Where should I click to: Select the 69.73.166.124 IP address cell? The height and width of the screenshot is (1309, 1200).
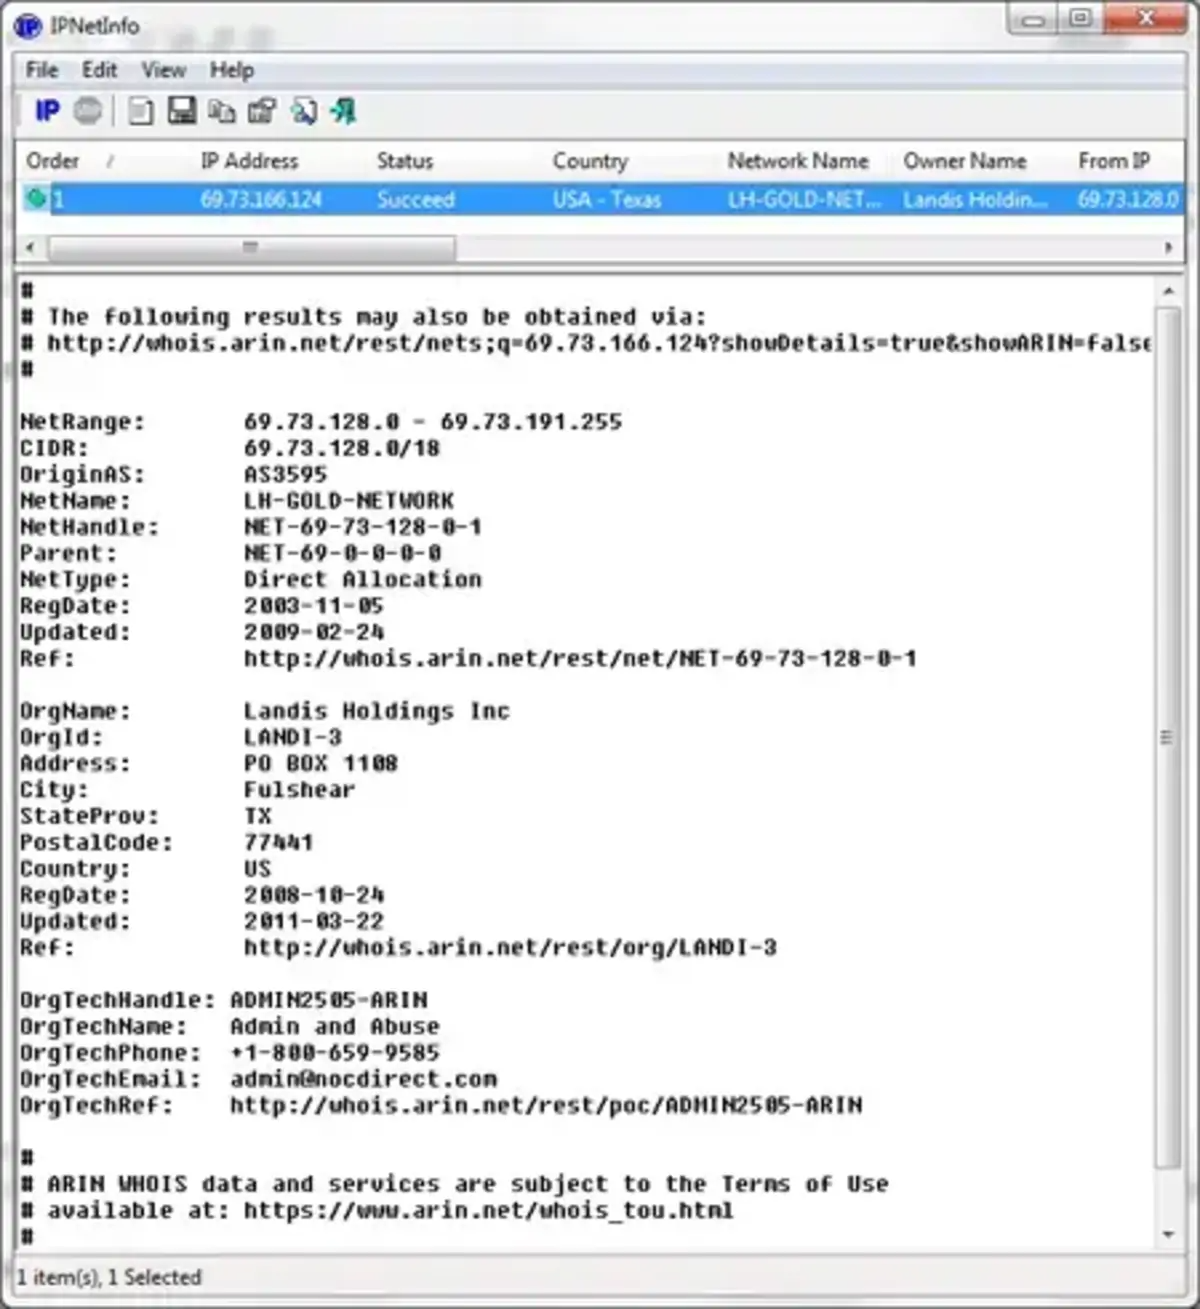(261, 200)
